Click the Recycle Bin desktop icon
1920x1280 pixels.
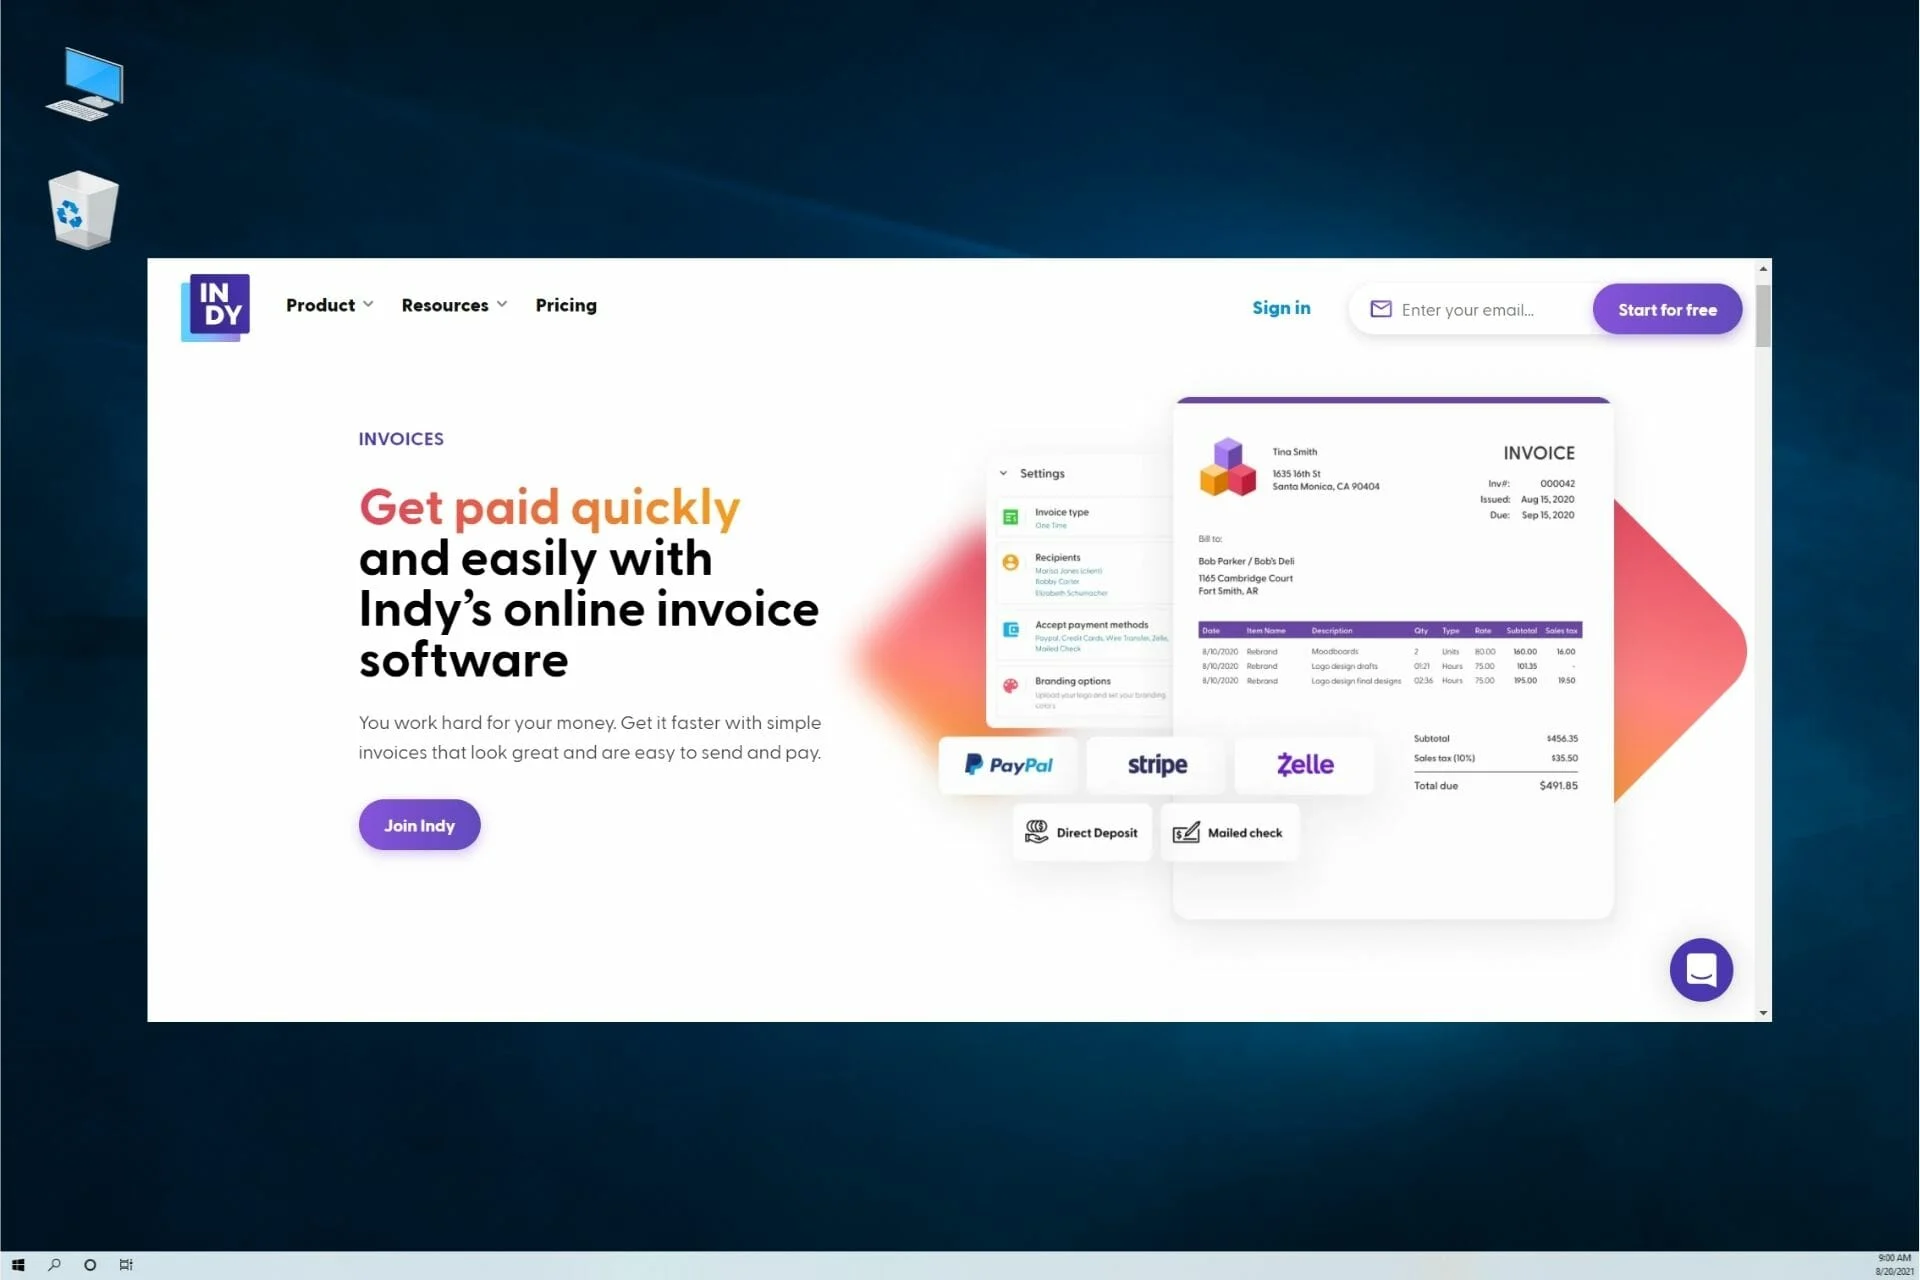pyautogui.click(x=81, y=209)
